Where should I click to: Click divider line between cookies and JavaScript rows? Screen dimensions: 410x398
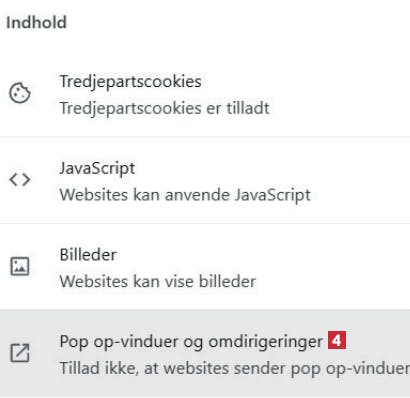(x=205, y=137)
